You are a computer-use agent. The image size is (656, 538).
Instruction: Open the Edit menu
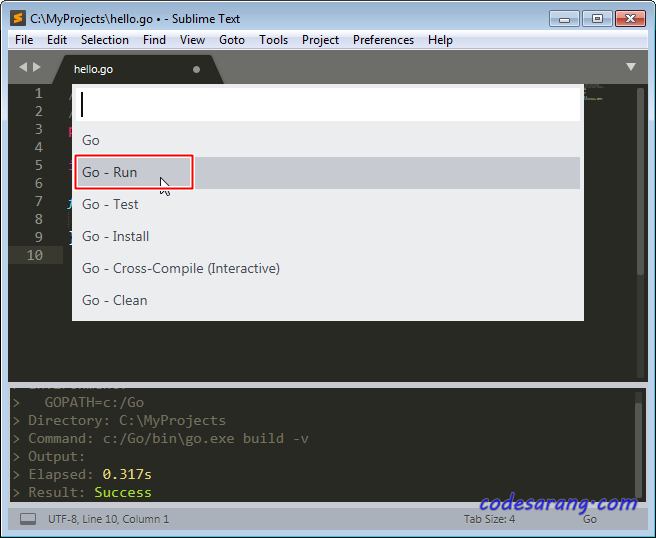coord(57,40)
